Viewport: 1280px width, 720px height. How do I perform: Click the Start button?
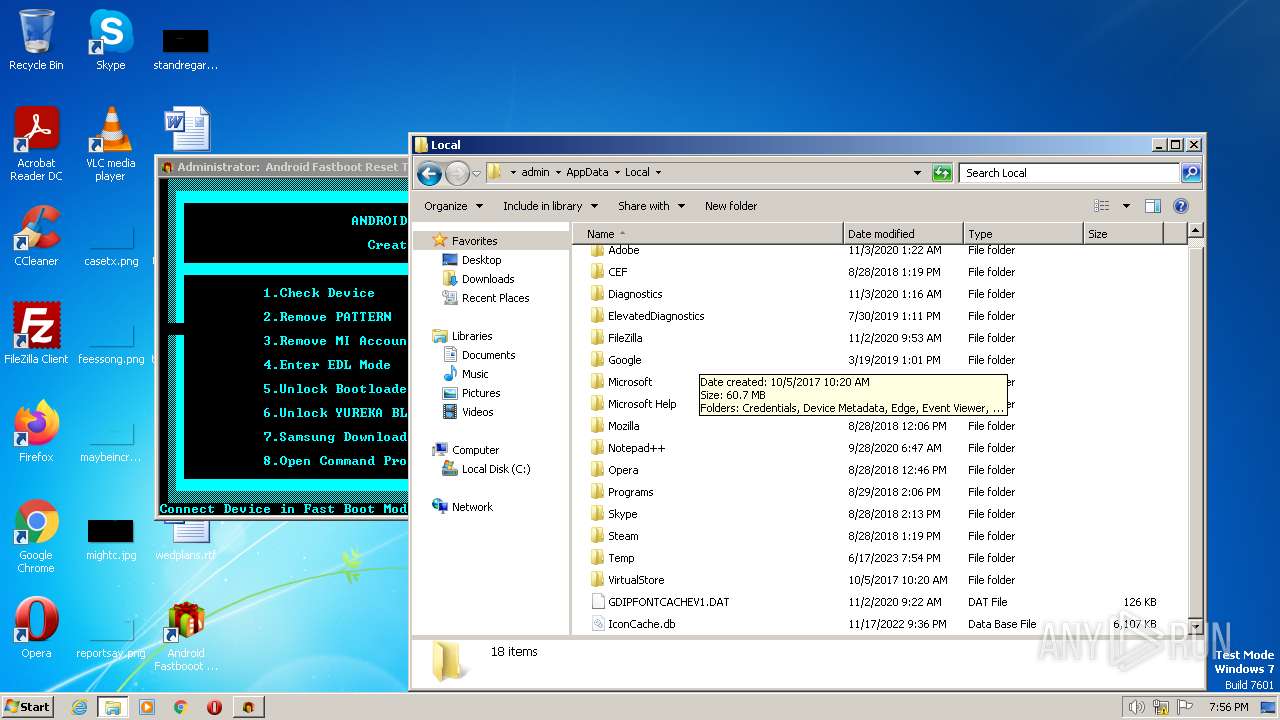coord(27,707)
